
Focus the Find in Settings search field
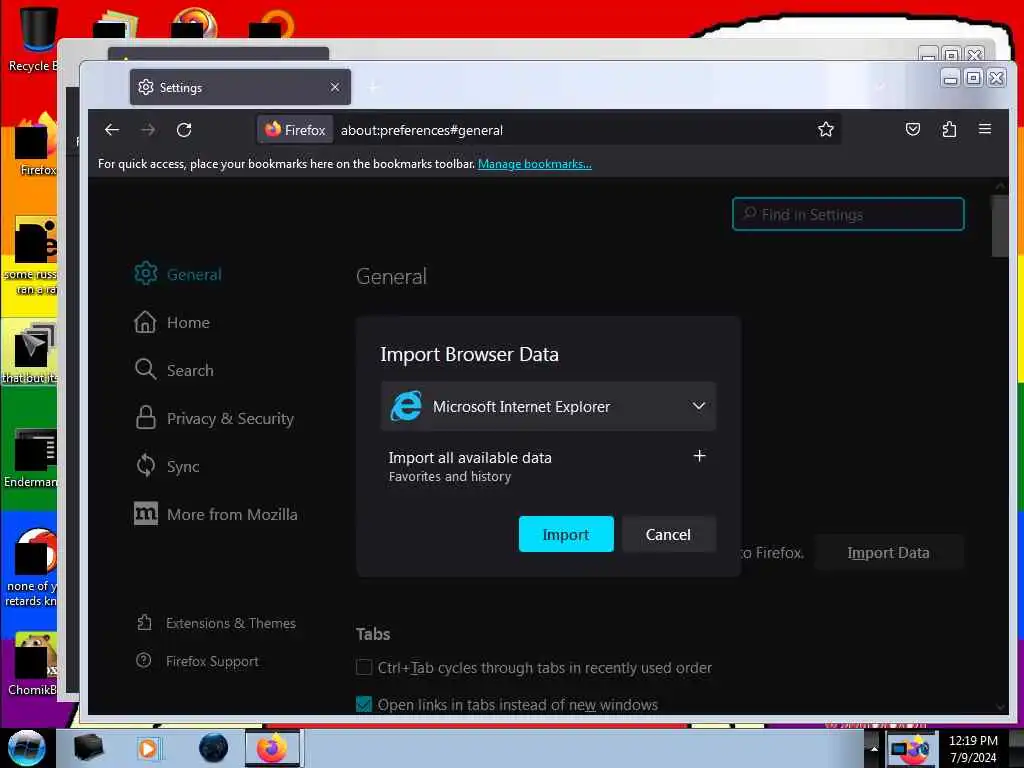848,214
